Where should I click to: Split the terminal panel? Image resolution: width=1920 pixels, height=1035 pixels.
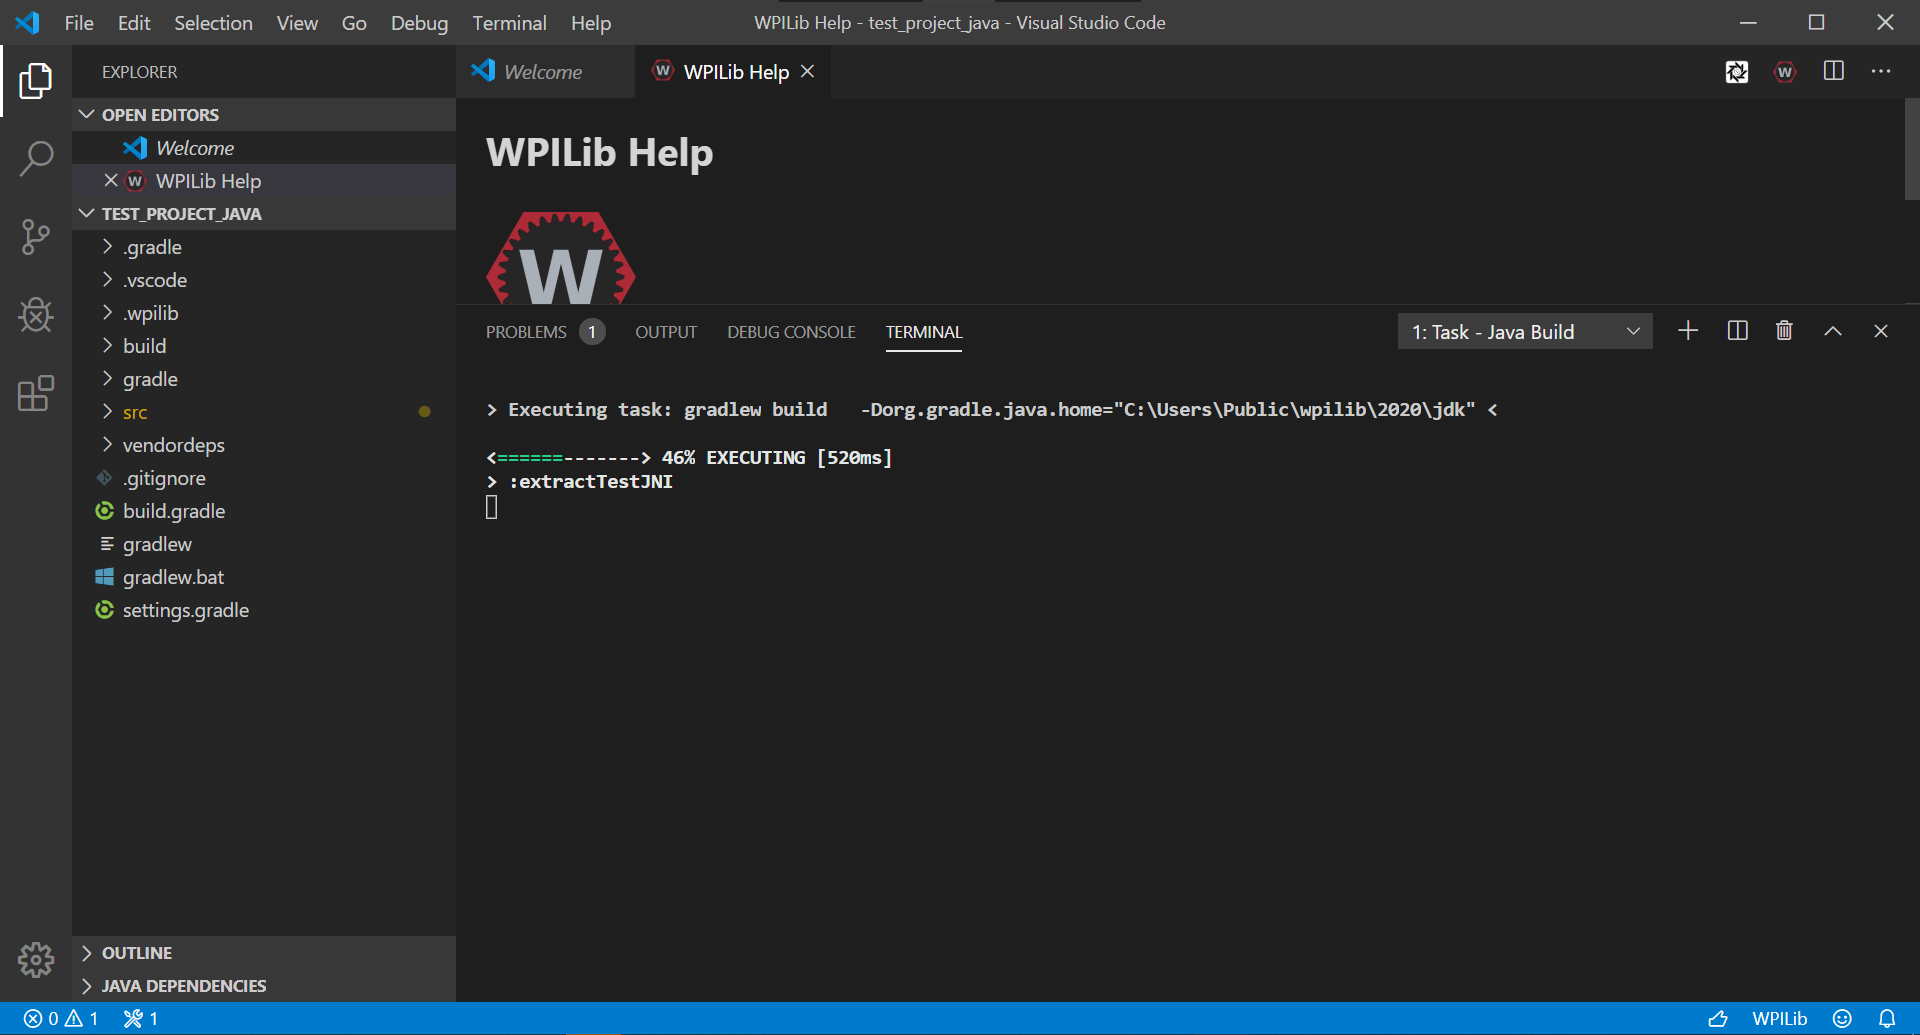(1738, 331)
